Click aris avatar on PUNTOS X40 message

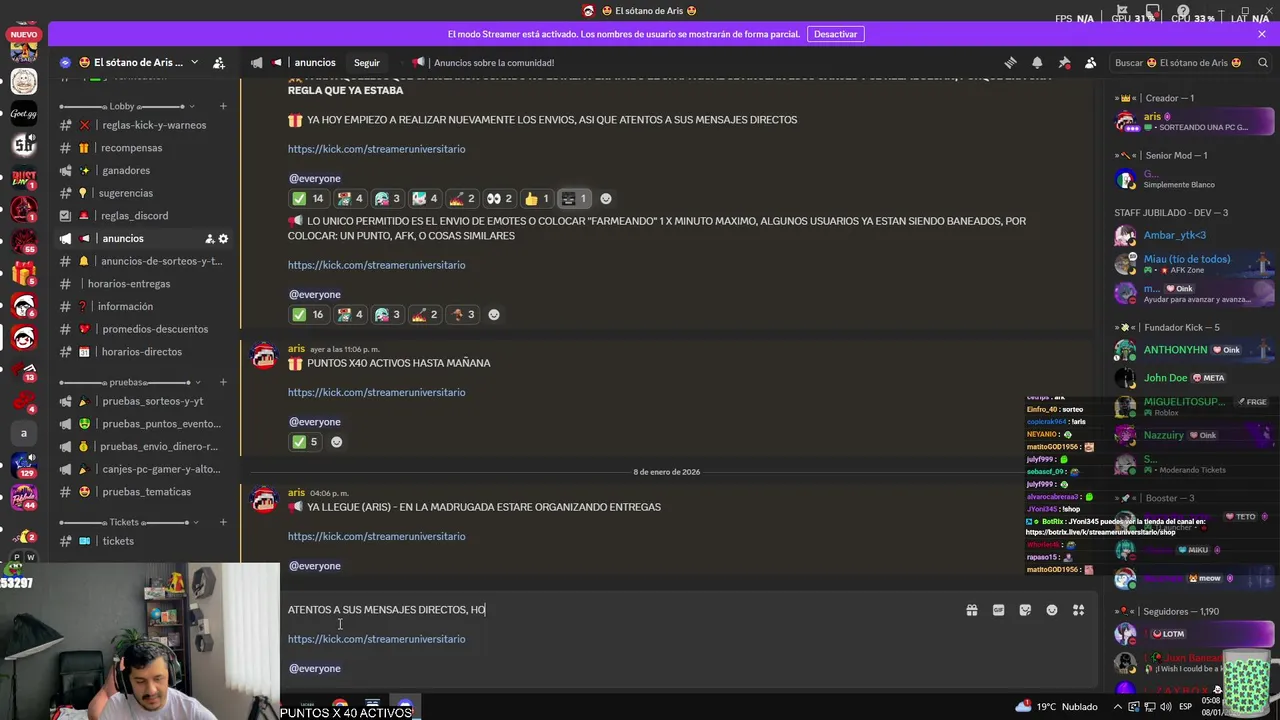coord(264,356)
